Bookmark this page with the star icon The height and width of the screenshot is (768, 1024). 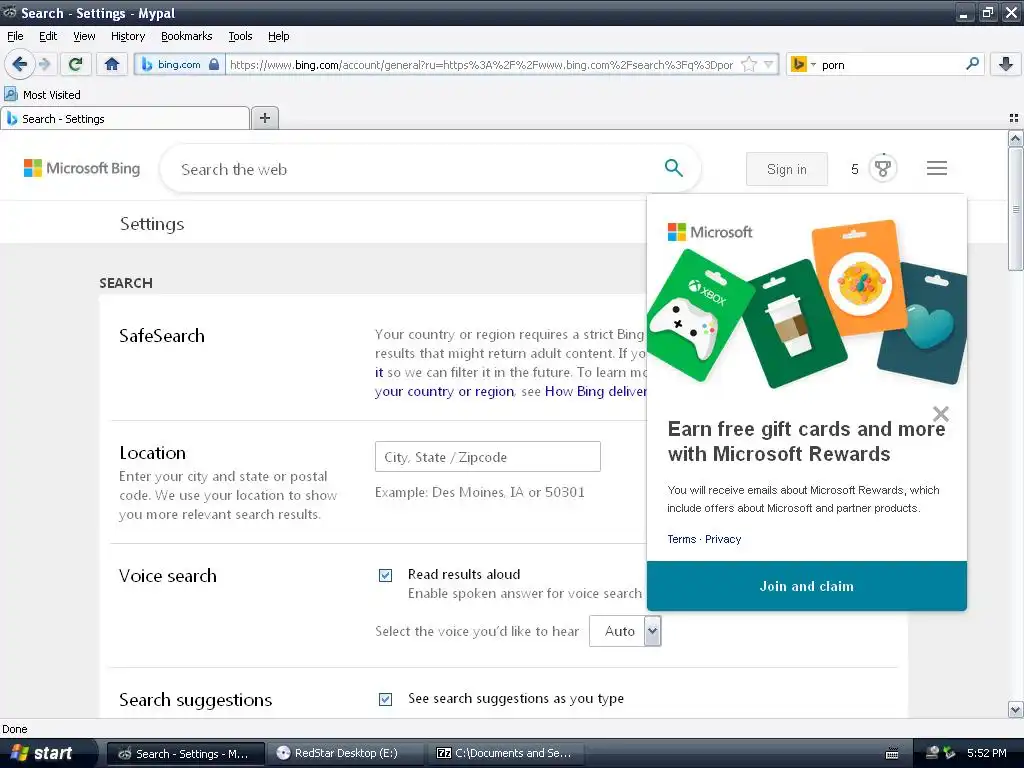(x=749, y=64)
